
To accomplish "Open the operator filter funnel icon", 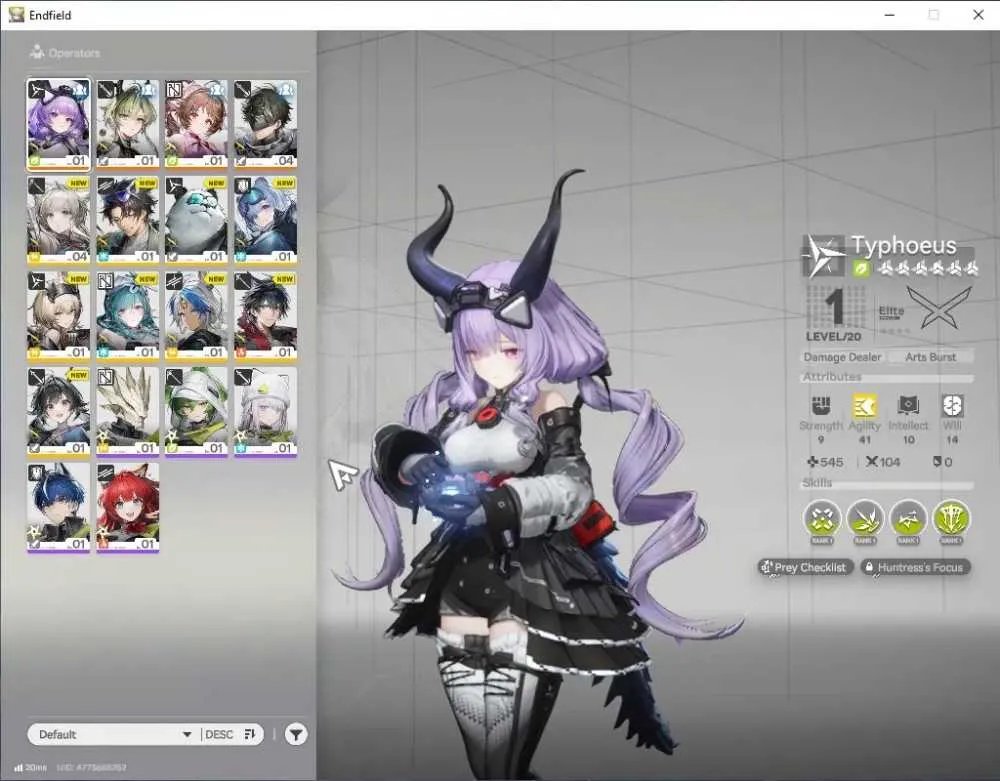I will point(295,734).
